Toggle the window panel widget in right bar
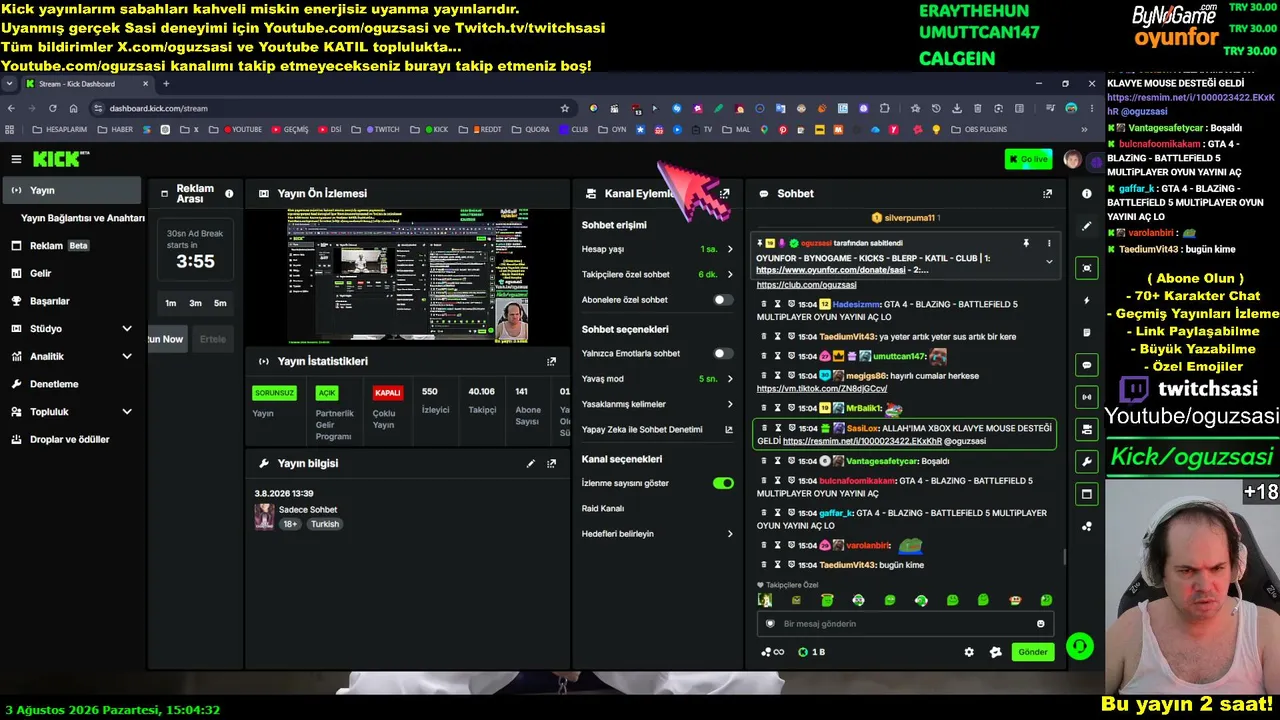This screenshot has width=1280, height=720. pyautogui.click(x=1087, y=494)
